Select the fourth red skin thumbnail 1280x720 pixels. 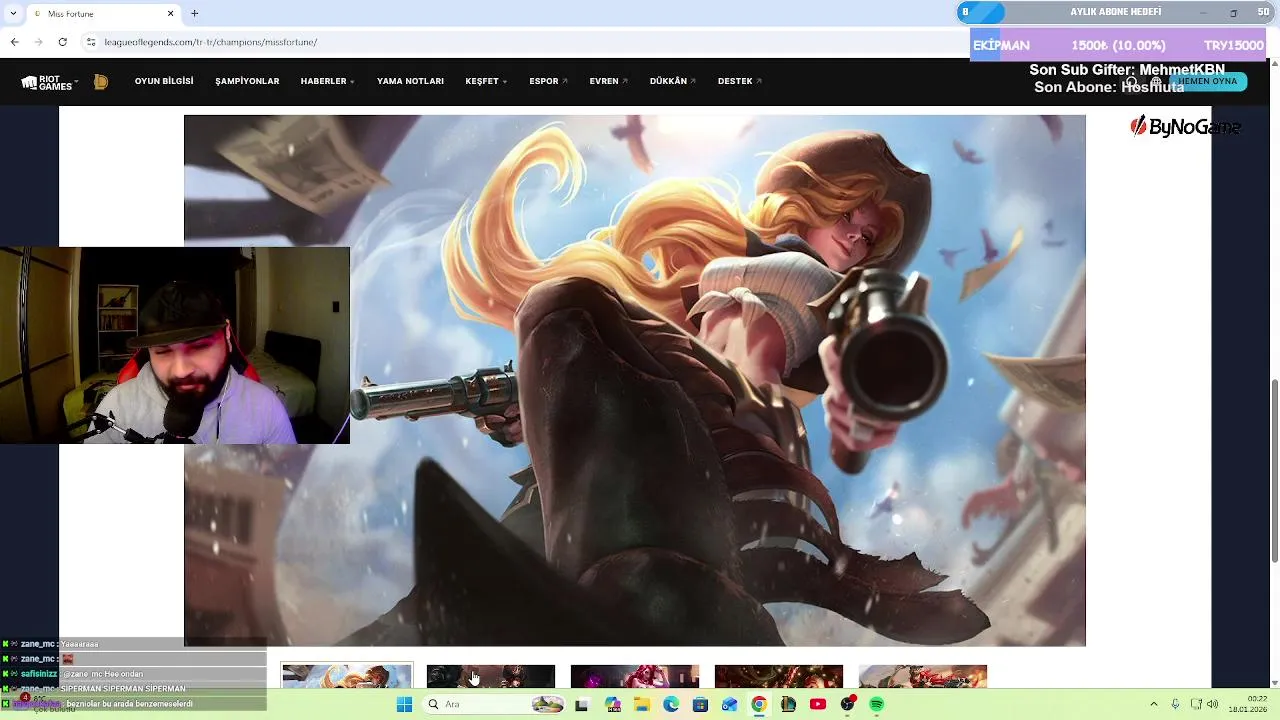tap(779, 676)
